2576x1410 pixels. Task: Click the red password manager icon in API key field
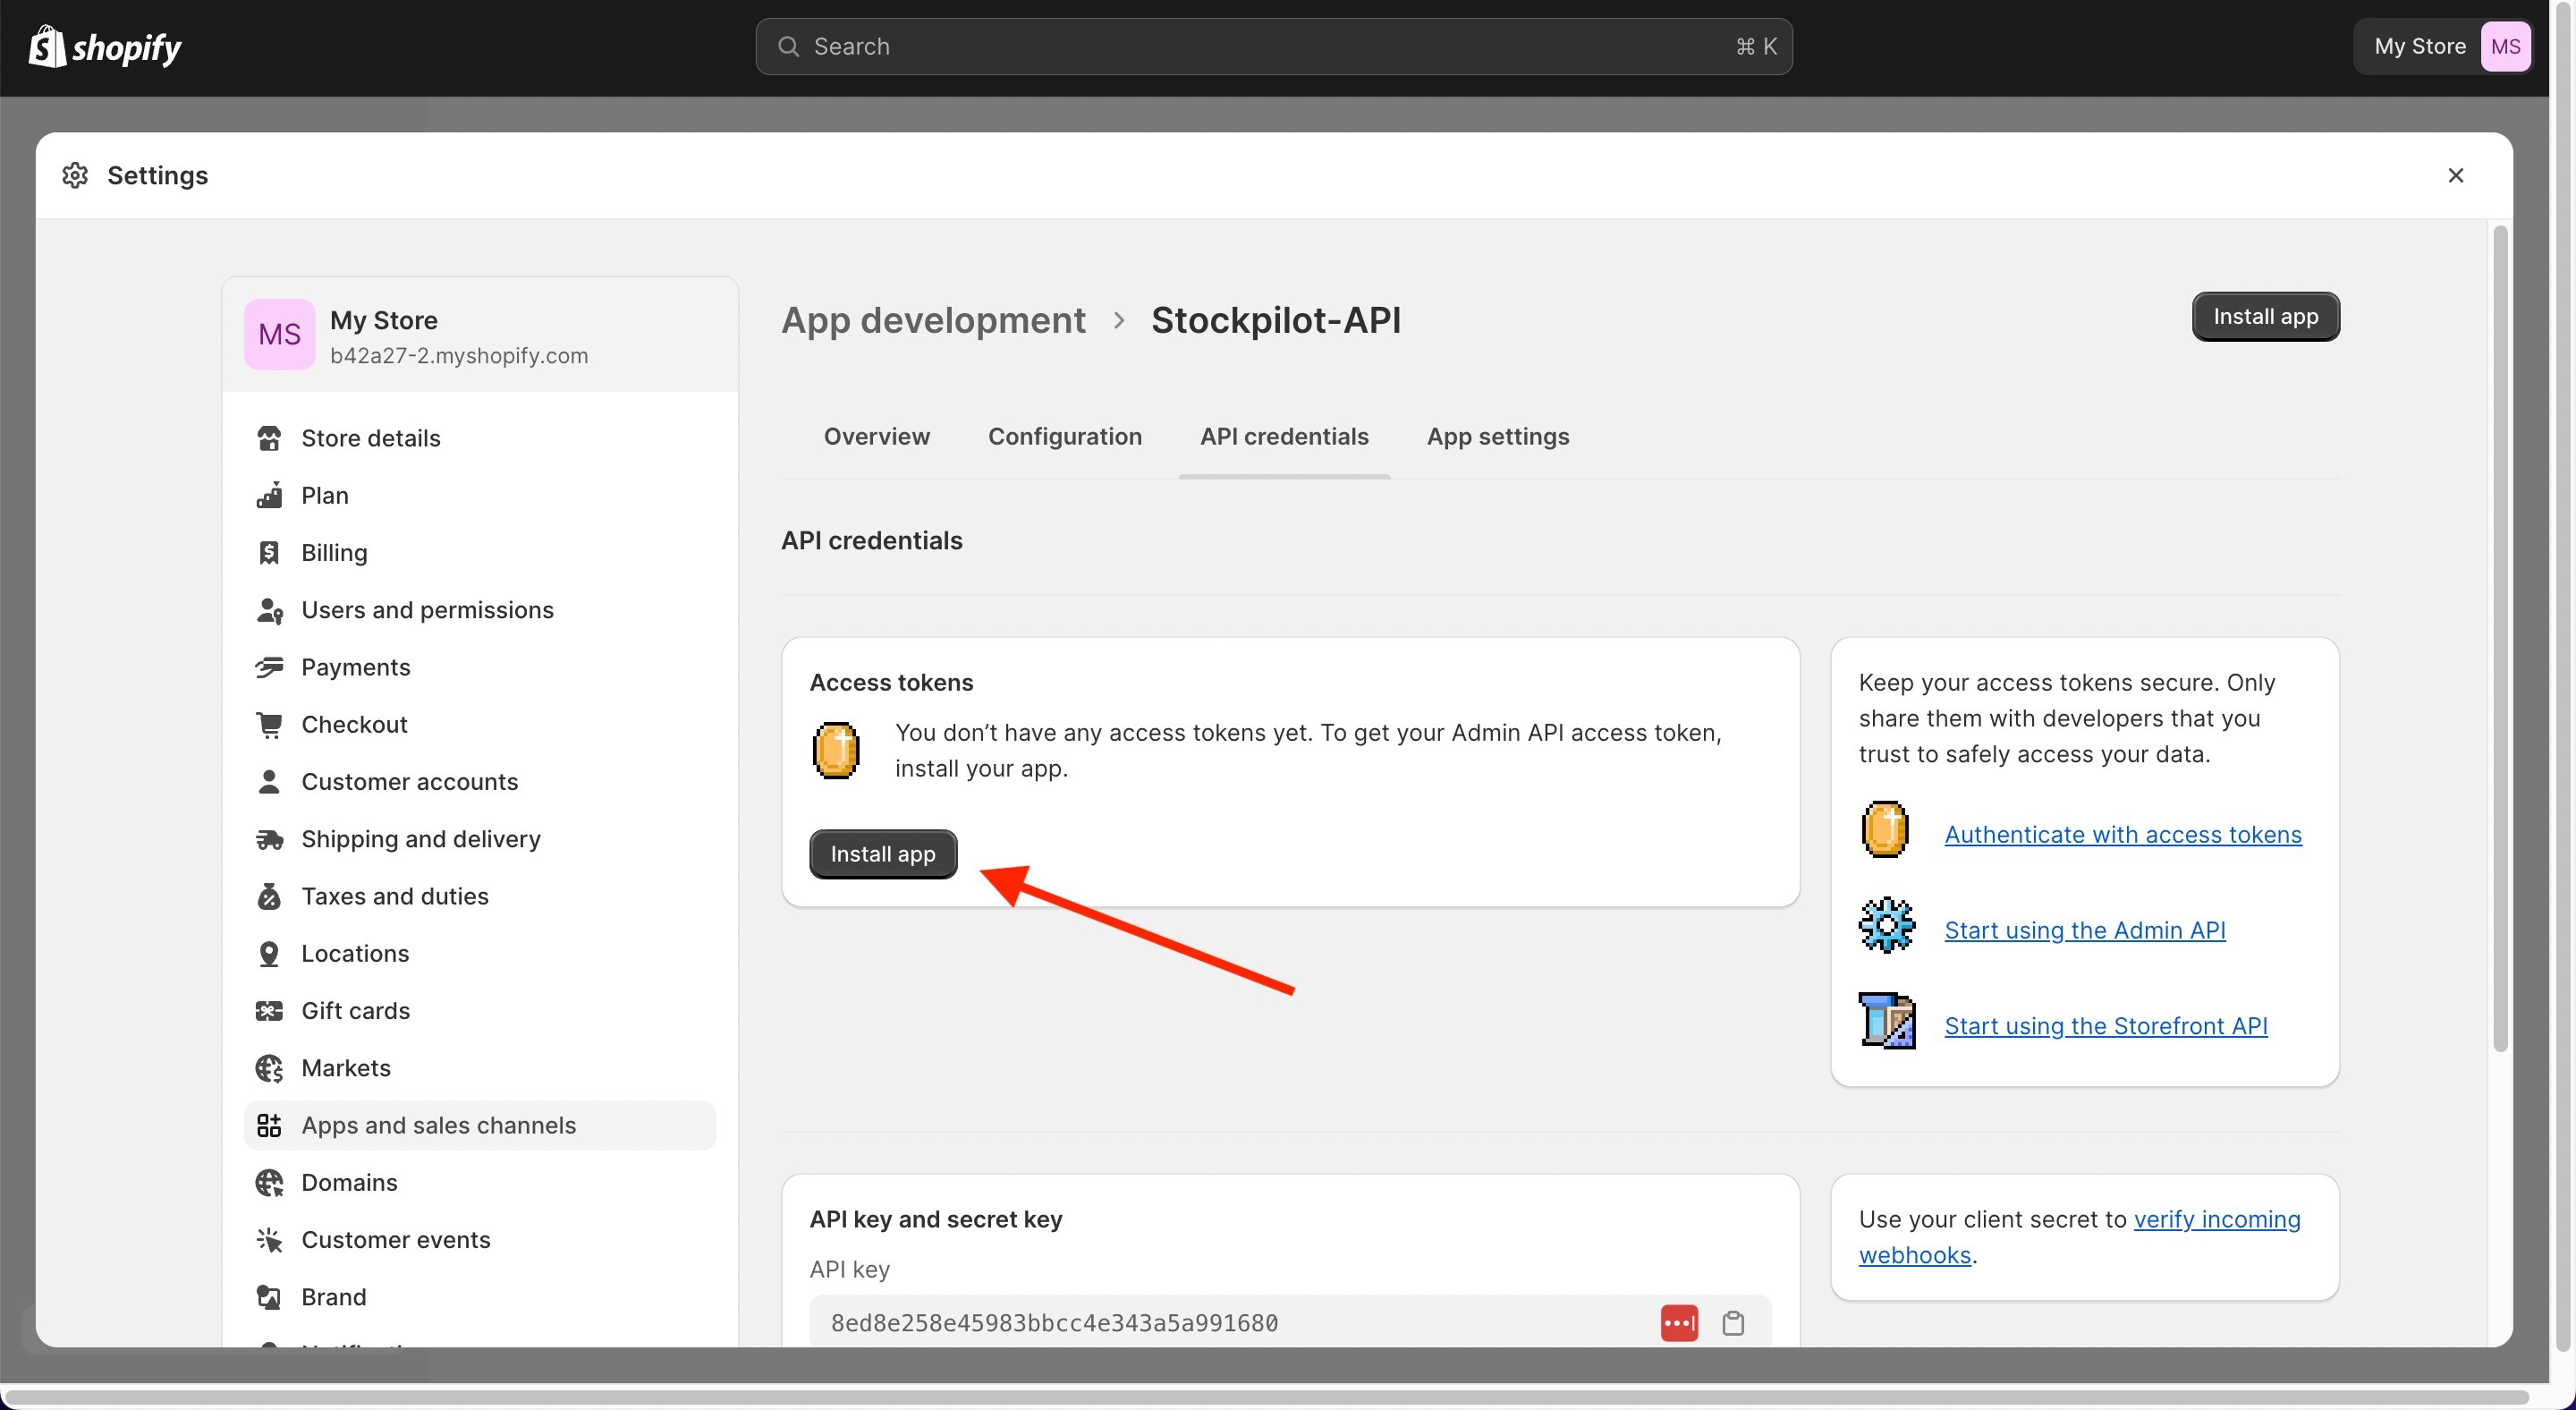(1679, 1323)
